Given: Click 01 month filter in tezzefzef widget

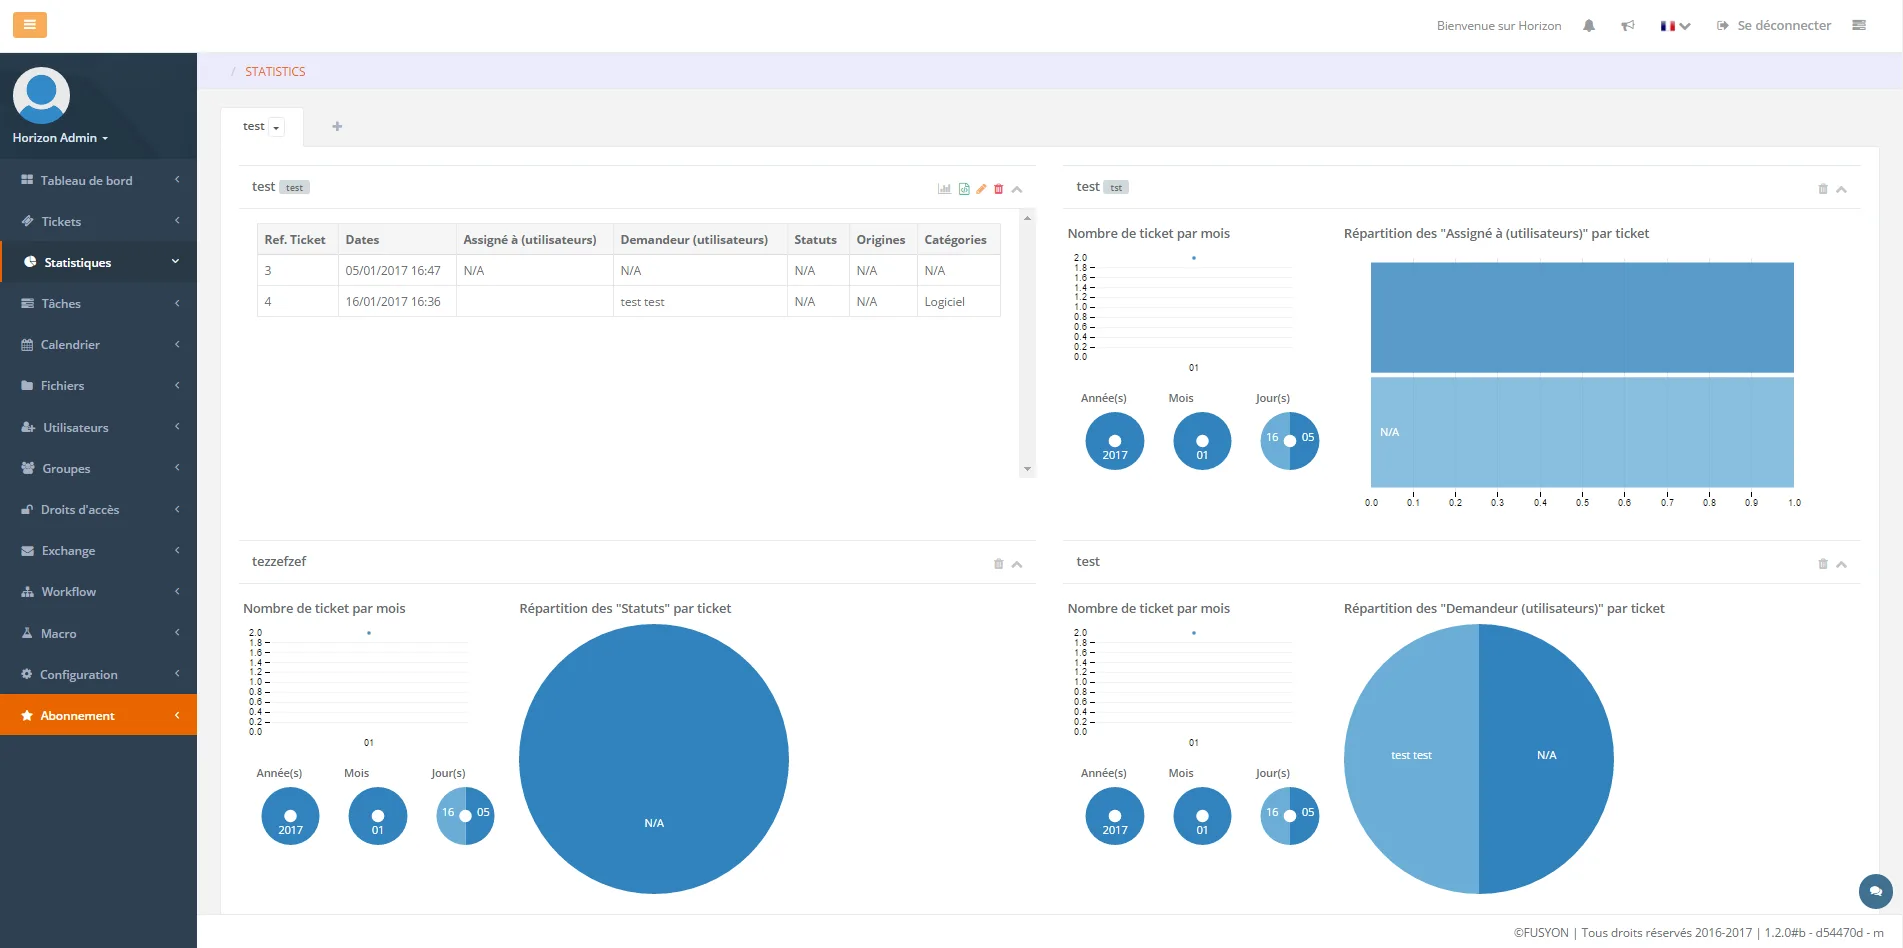Looking at the screenshot, I should [x=378, y=816].
